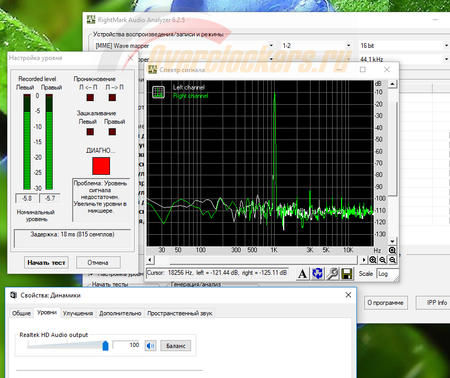
Task: Open spectrum settings with the wrench icon
Action: click(332, 274)
